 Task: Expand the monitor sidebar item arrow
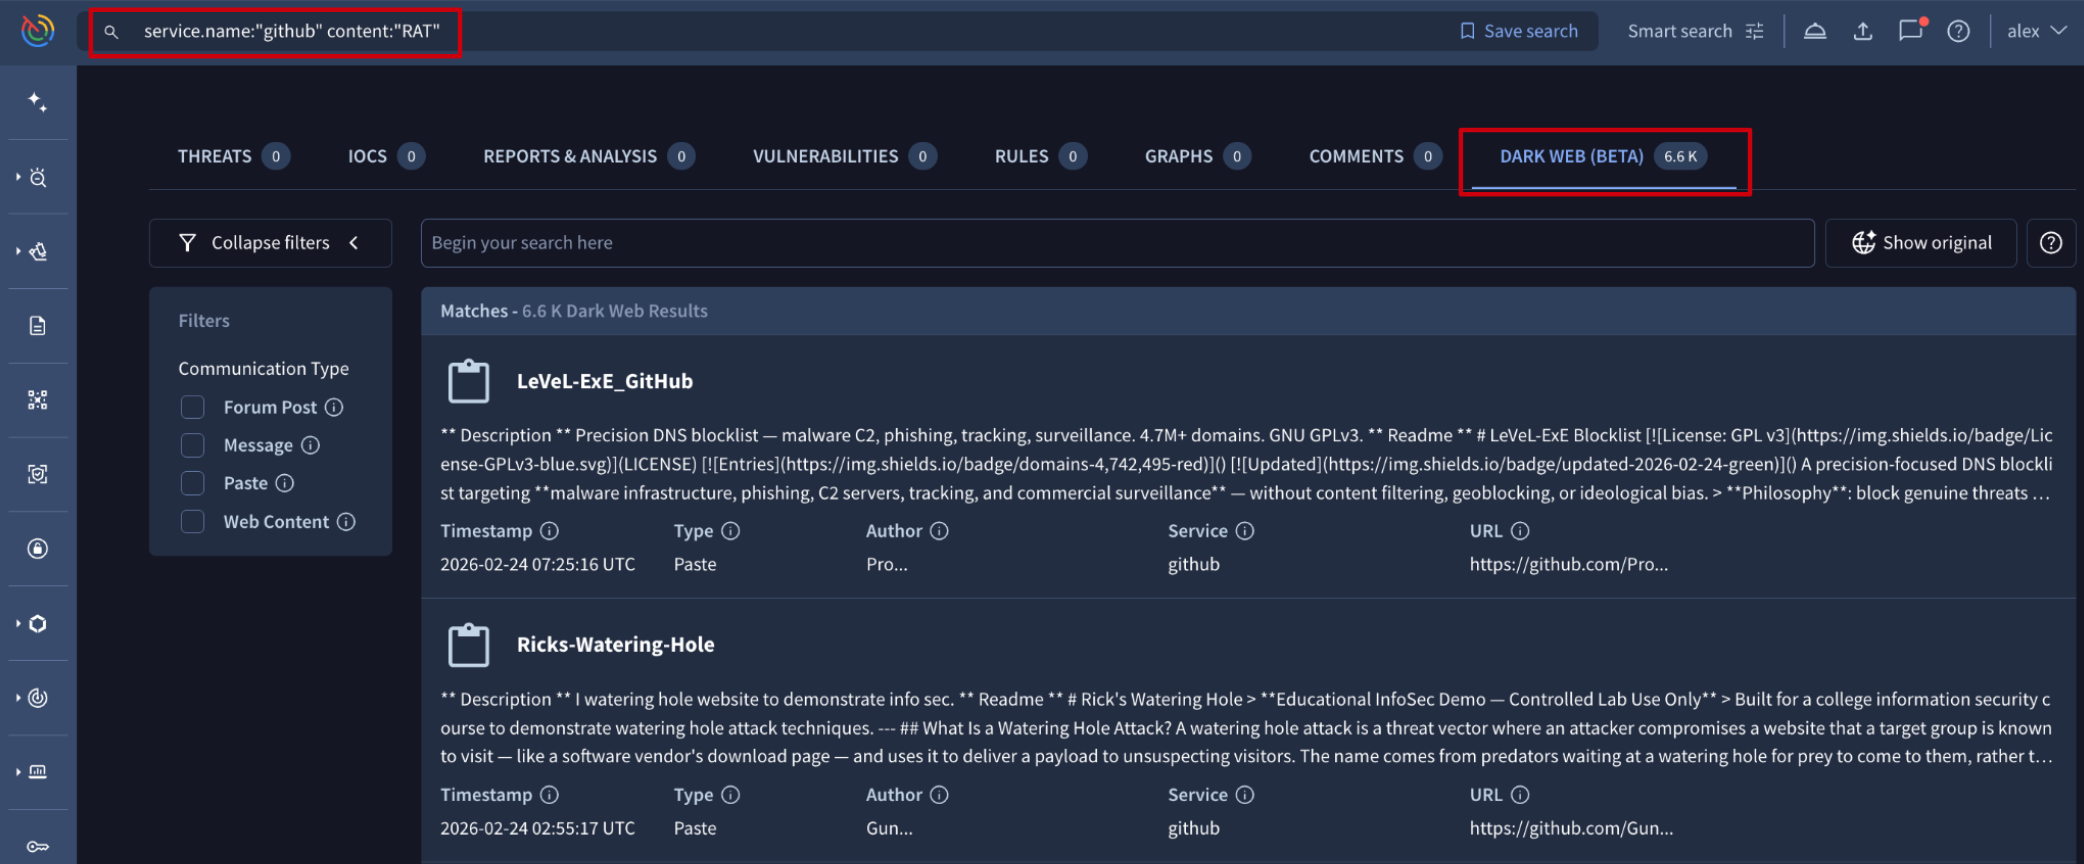coord(18,771)
